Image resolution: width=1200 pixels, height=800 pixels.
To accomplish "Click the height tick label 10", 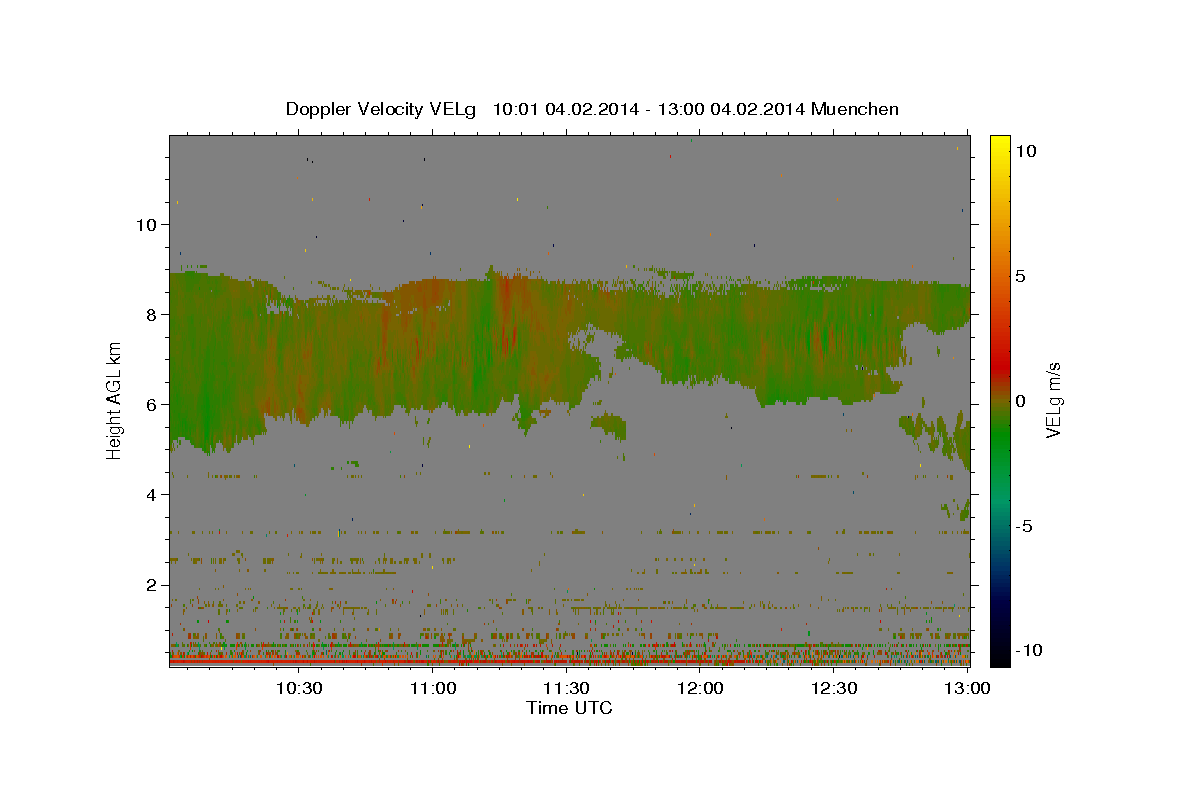I will [x=149, y=225].
